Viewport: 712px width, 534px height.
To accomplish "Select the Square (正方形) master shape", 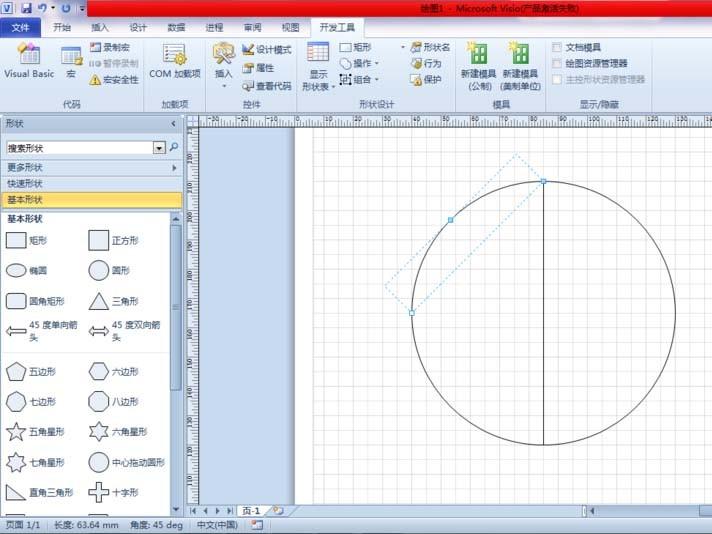I will point(114,240).
